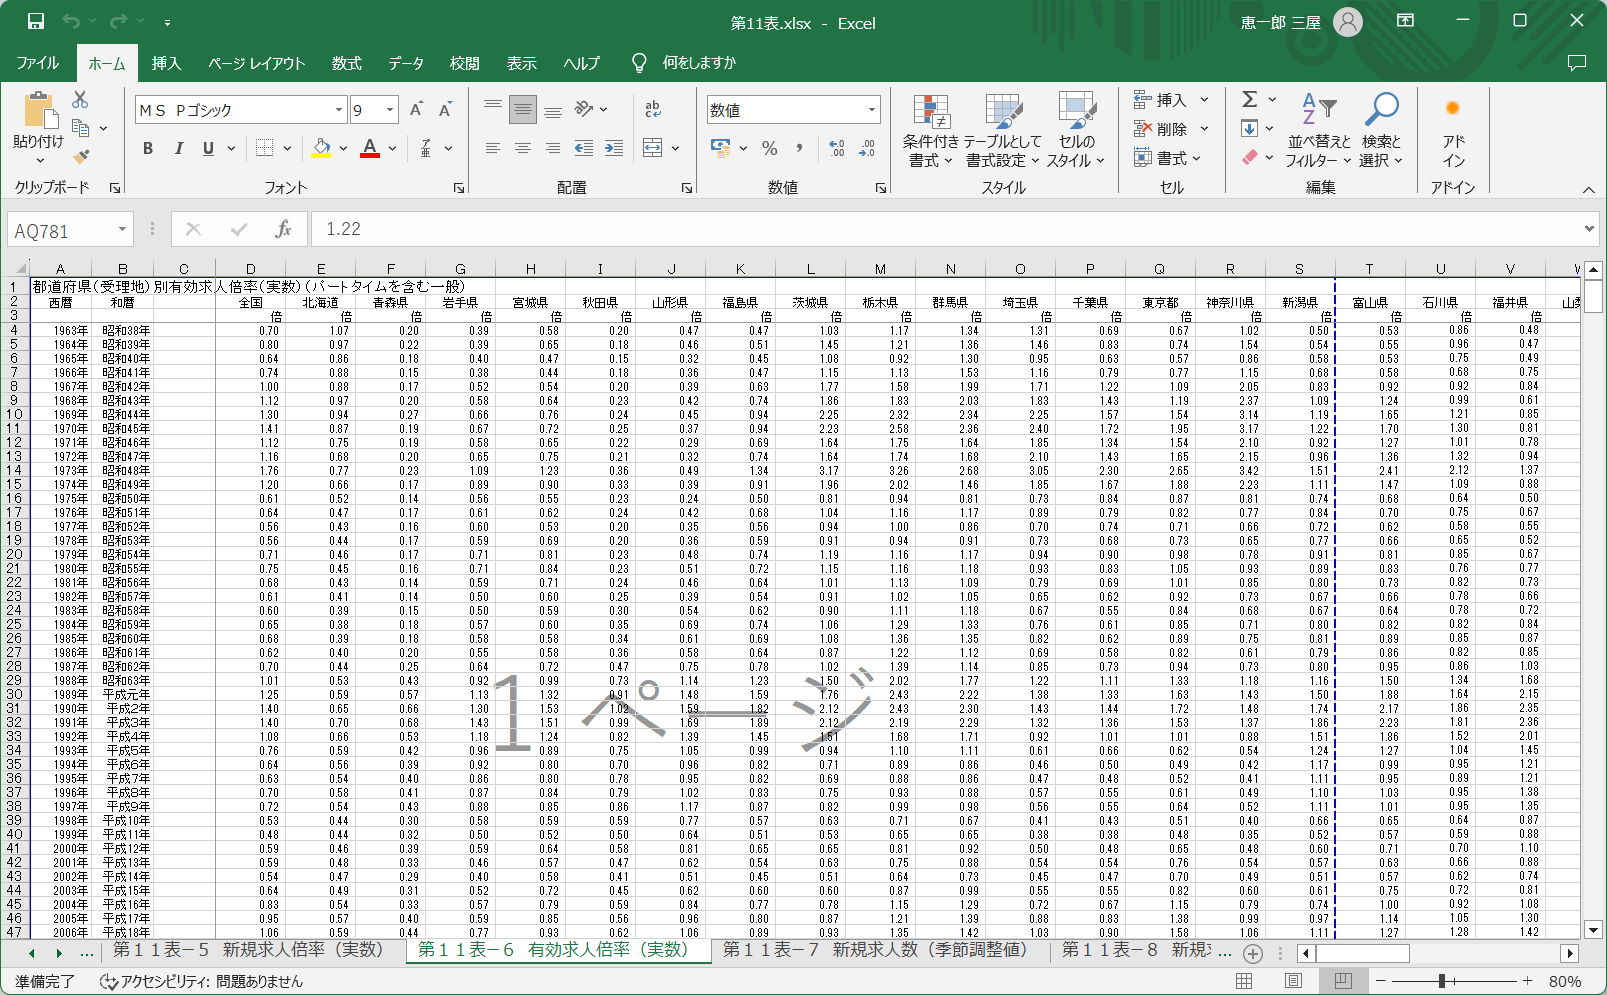1607x995 pixels.
Task: Toggle Italic formatting
Action: coord(178,148)
